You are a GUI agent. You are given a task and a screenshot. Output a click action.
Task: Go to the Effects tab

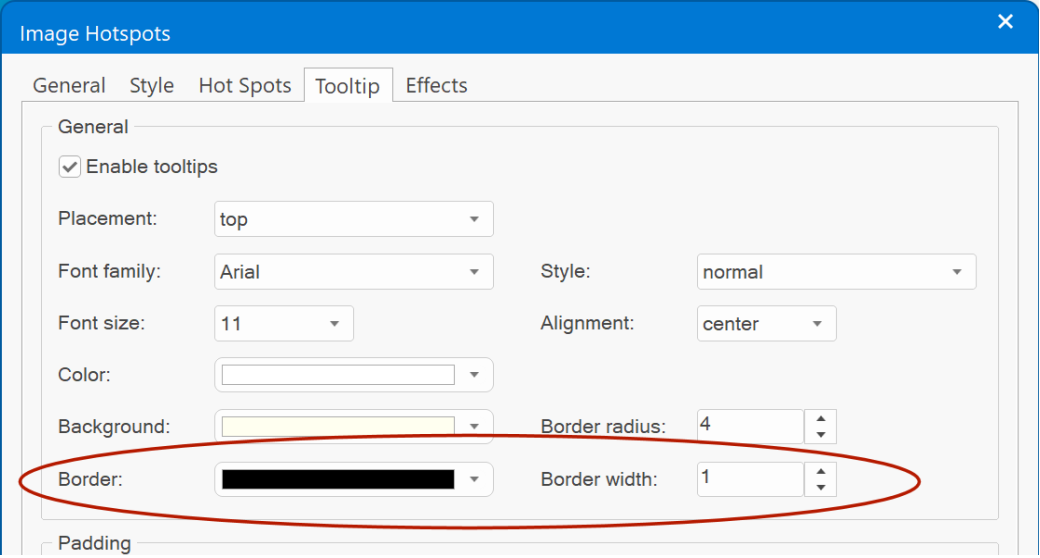[436, 86]
